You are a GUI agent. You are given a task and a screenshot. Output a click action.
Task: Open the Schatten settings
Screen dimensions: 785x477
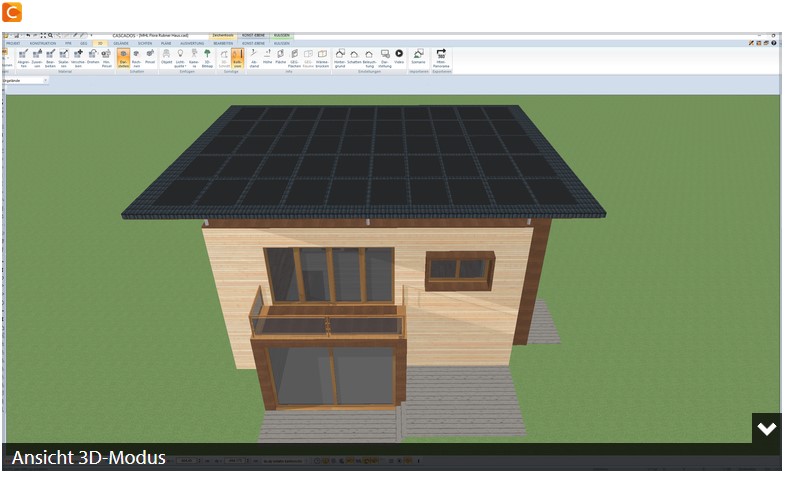pyautogui.click(x=354, y=57)
